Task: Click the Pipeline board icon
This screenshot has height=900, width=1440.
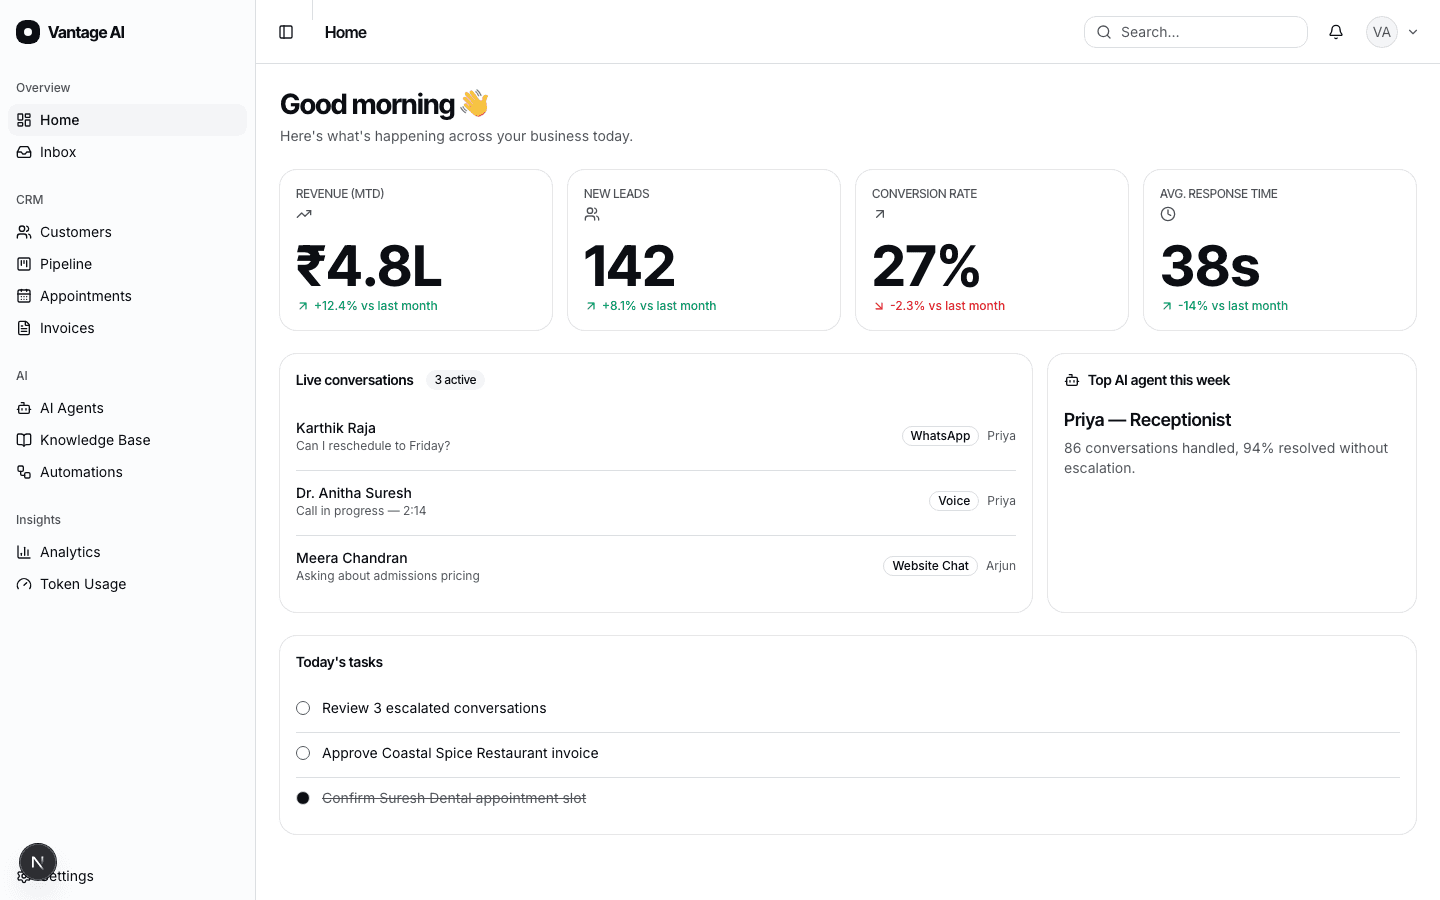Action: 24,264
